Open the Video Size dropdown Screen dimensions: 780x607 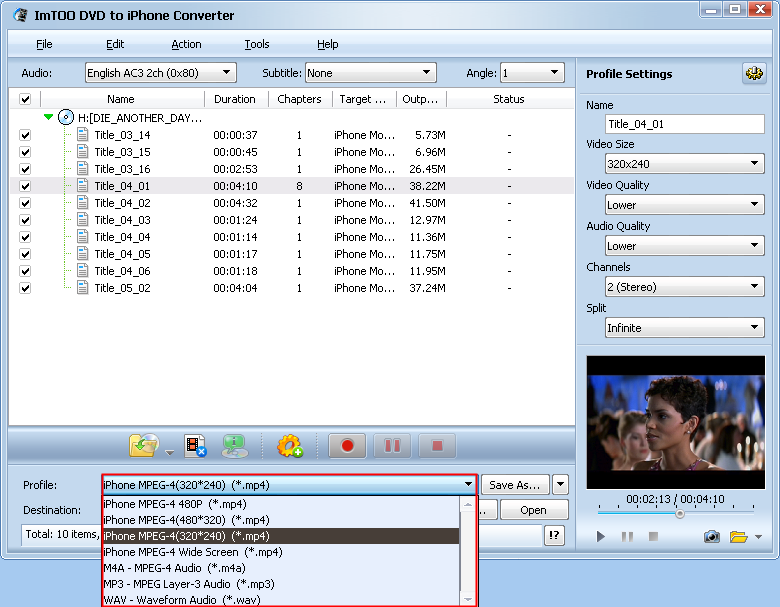tap(684, 163)
